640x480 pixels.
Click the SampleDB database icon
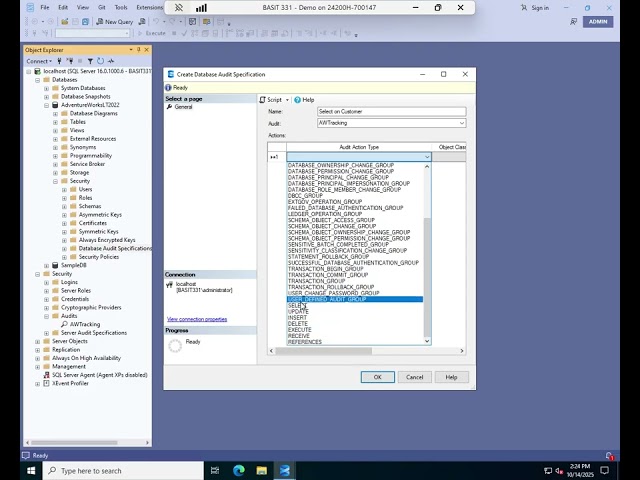(55, 265)
